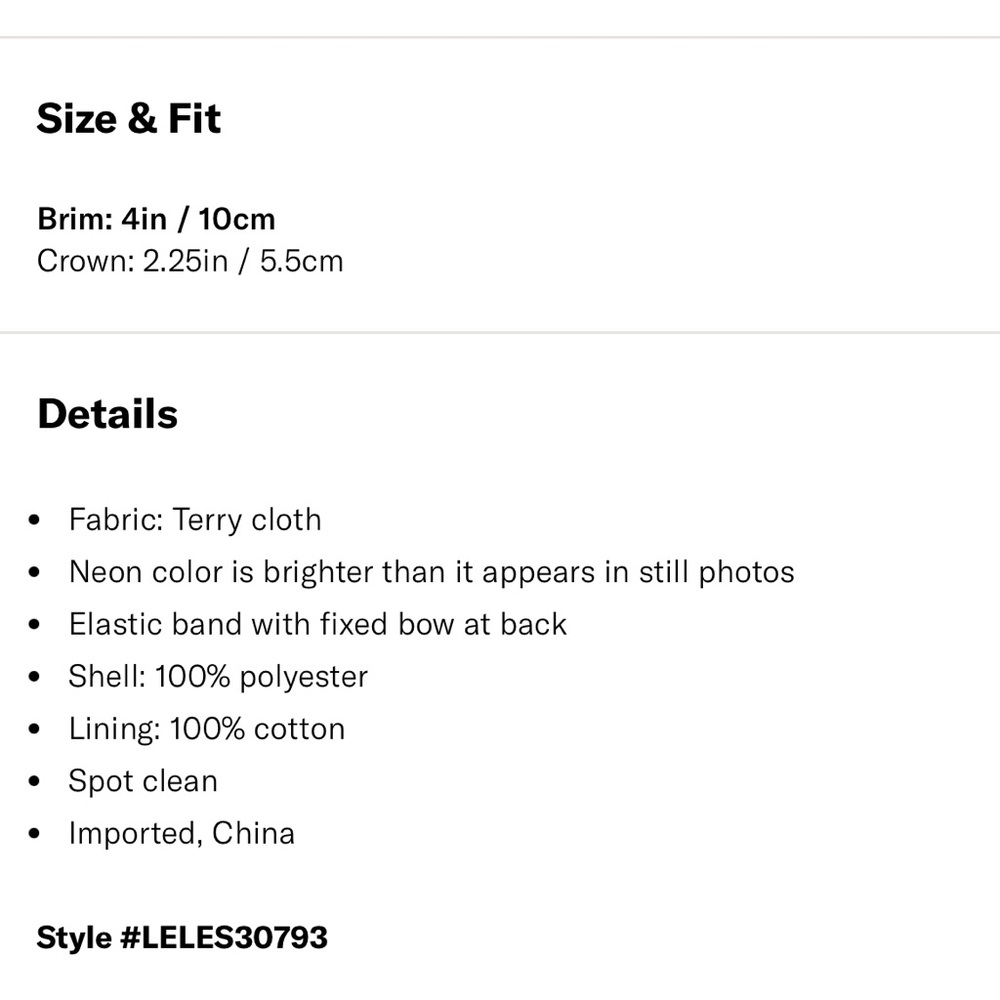Click the divider line above Details heading

[x=500, y=332]
